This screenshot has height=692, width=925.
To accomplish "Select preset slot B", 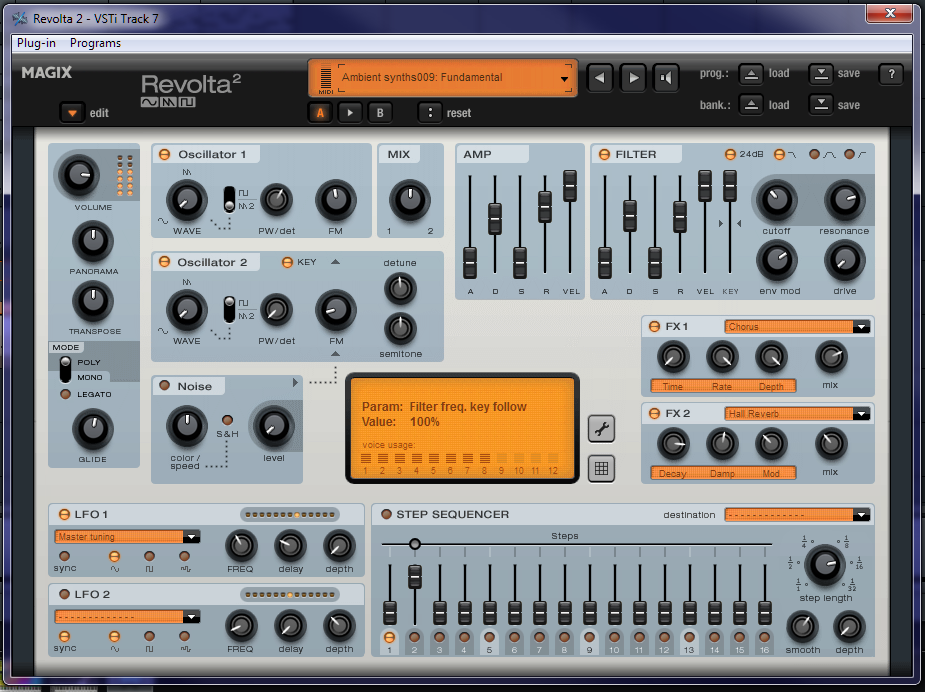I will pos(380,113).
